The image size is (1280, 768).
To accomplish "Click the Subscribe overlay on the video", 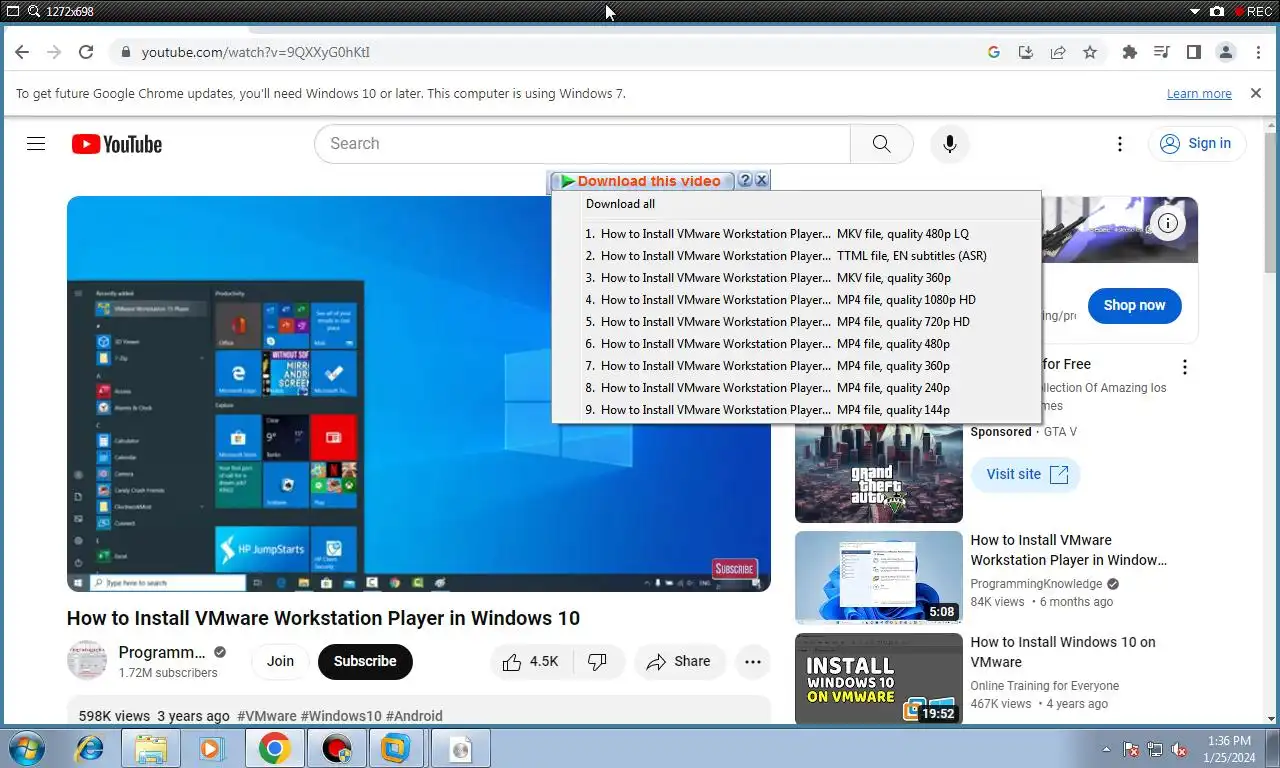I will click(x=734, y=568).
